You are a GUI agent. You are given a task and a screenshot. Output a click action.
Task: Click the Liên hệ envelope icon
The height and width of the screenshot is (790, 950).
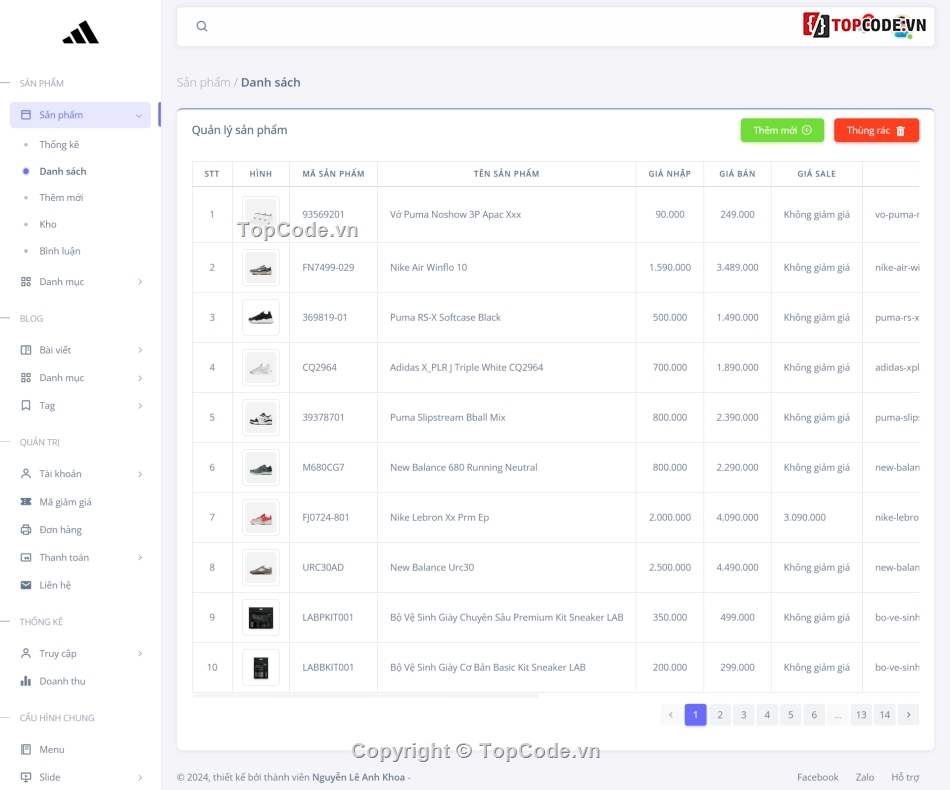coord(25,585)
